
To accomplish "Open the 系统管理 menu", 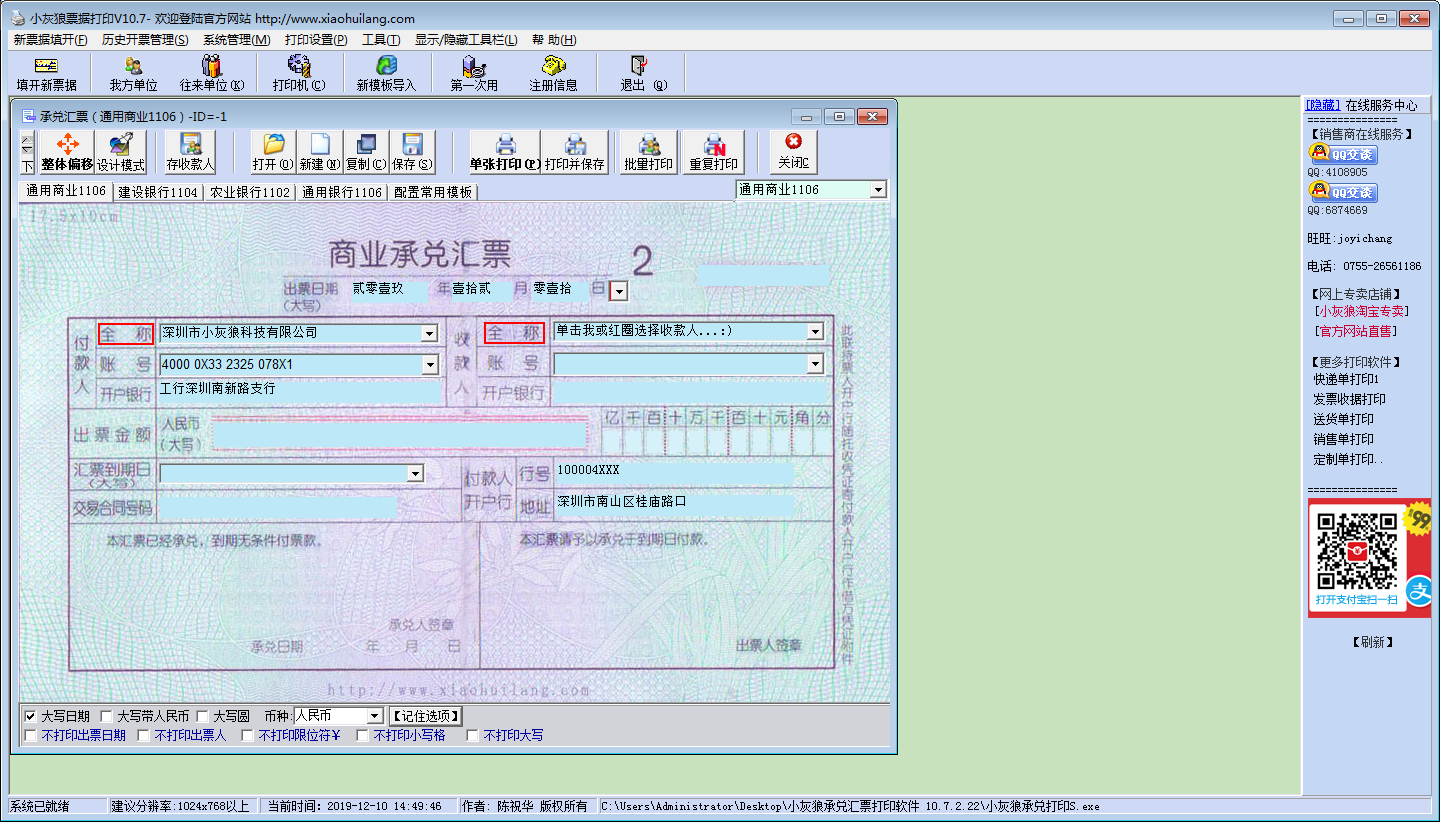I will (236, 40).
